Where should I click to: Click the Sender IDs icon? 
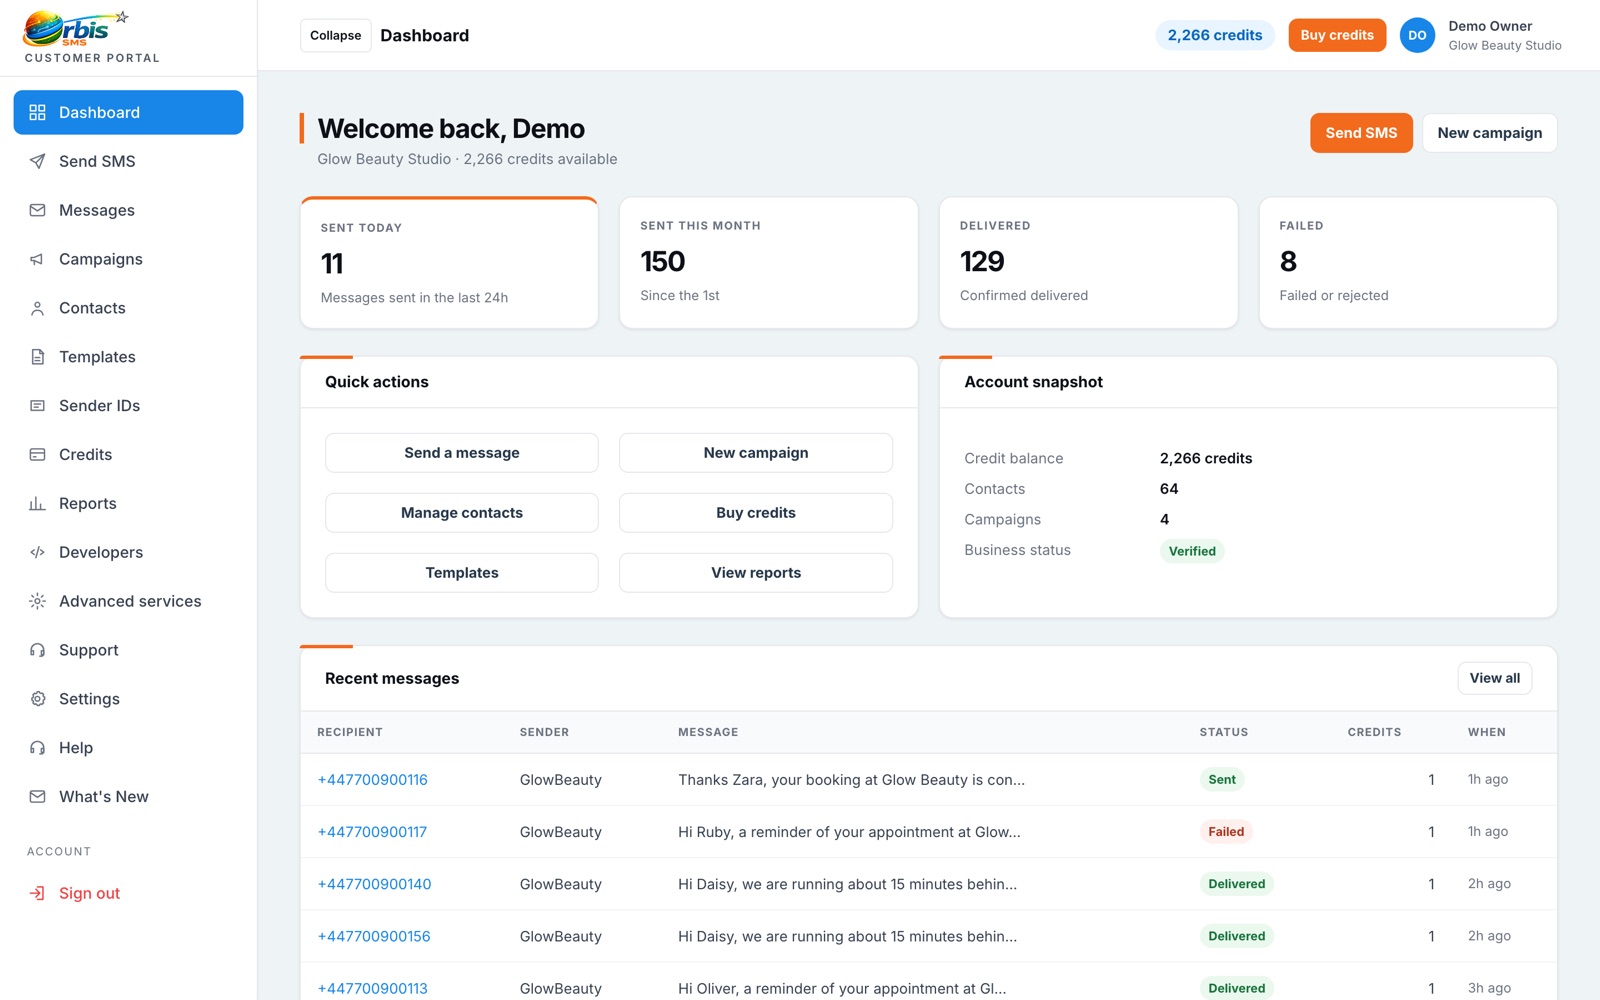pos(37,406)
